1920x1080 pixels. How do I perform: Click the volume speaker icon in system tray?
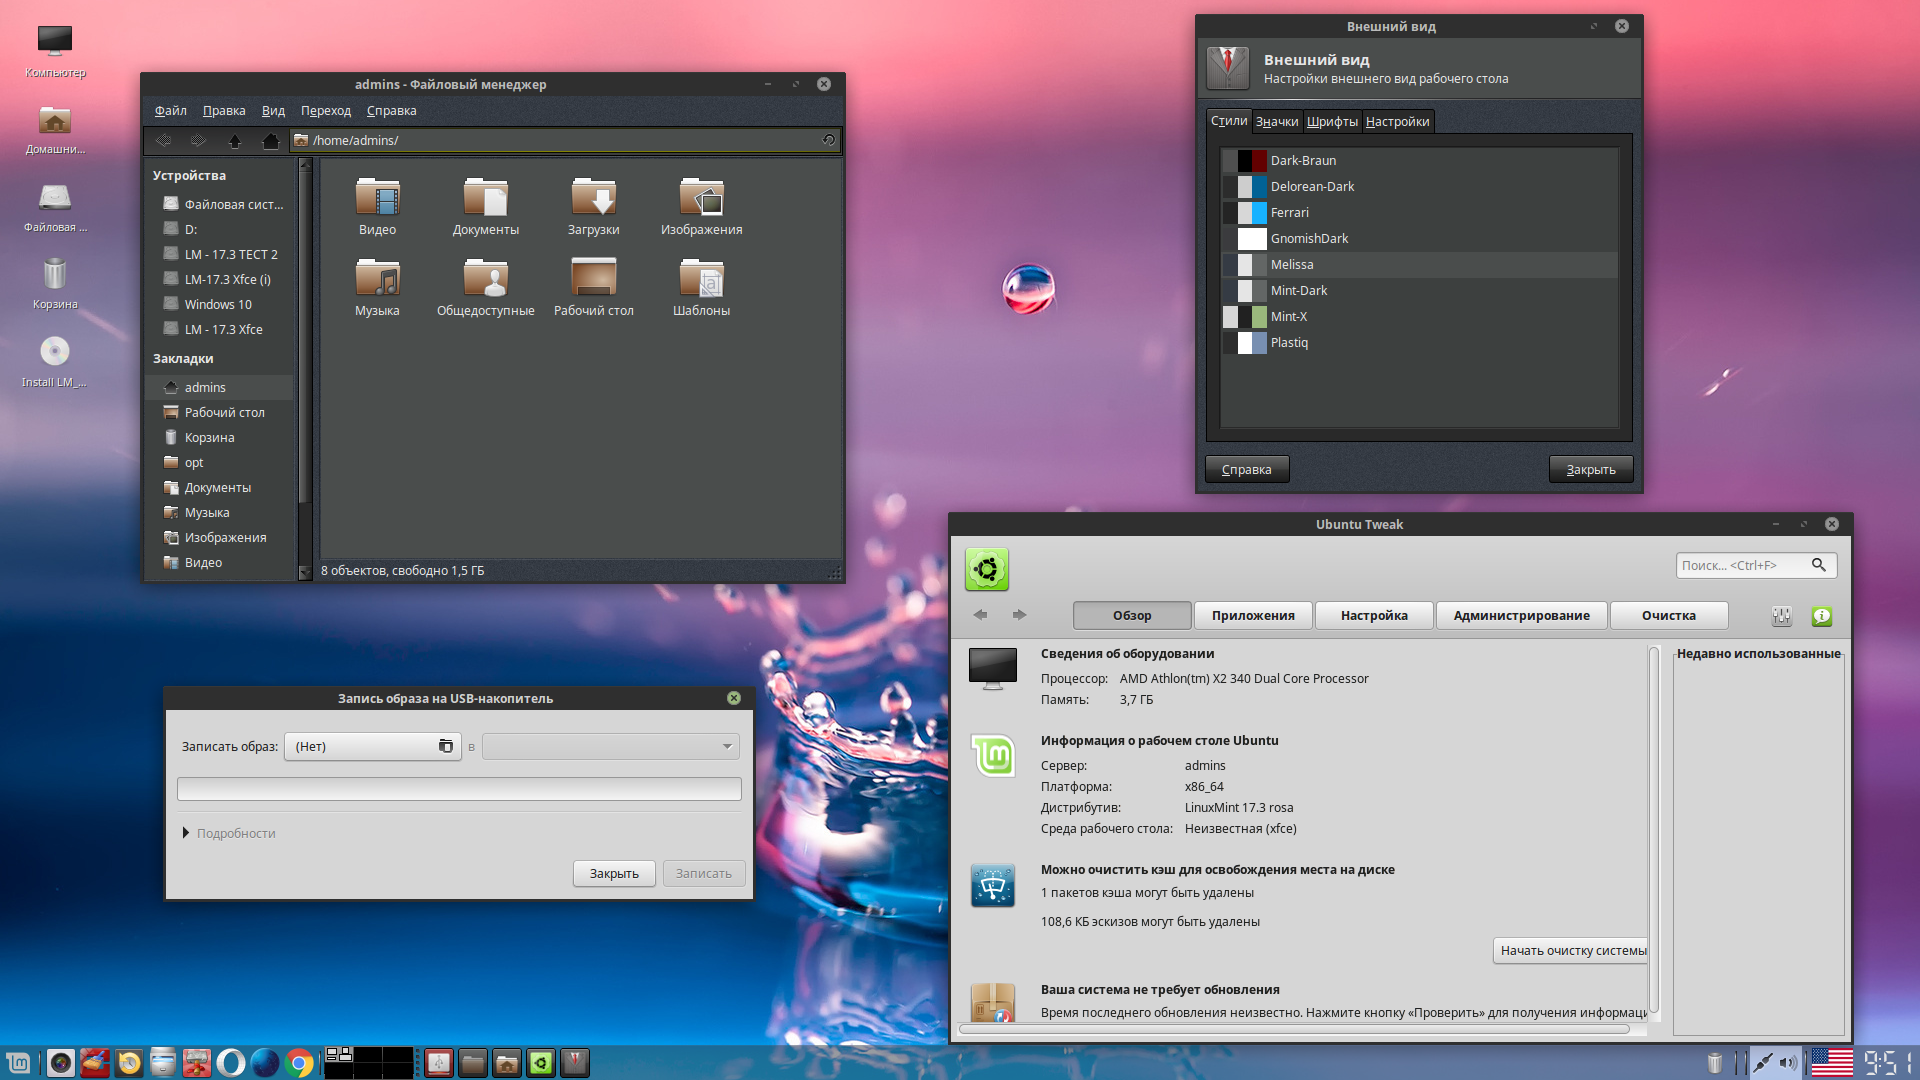(1790, 1063)
